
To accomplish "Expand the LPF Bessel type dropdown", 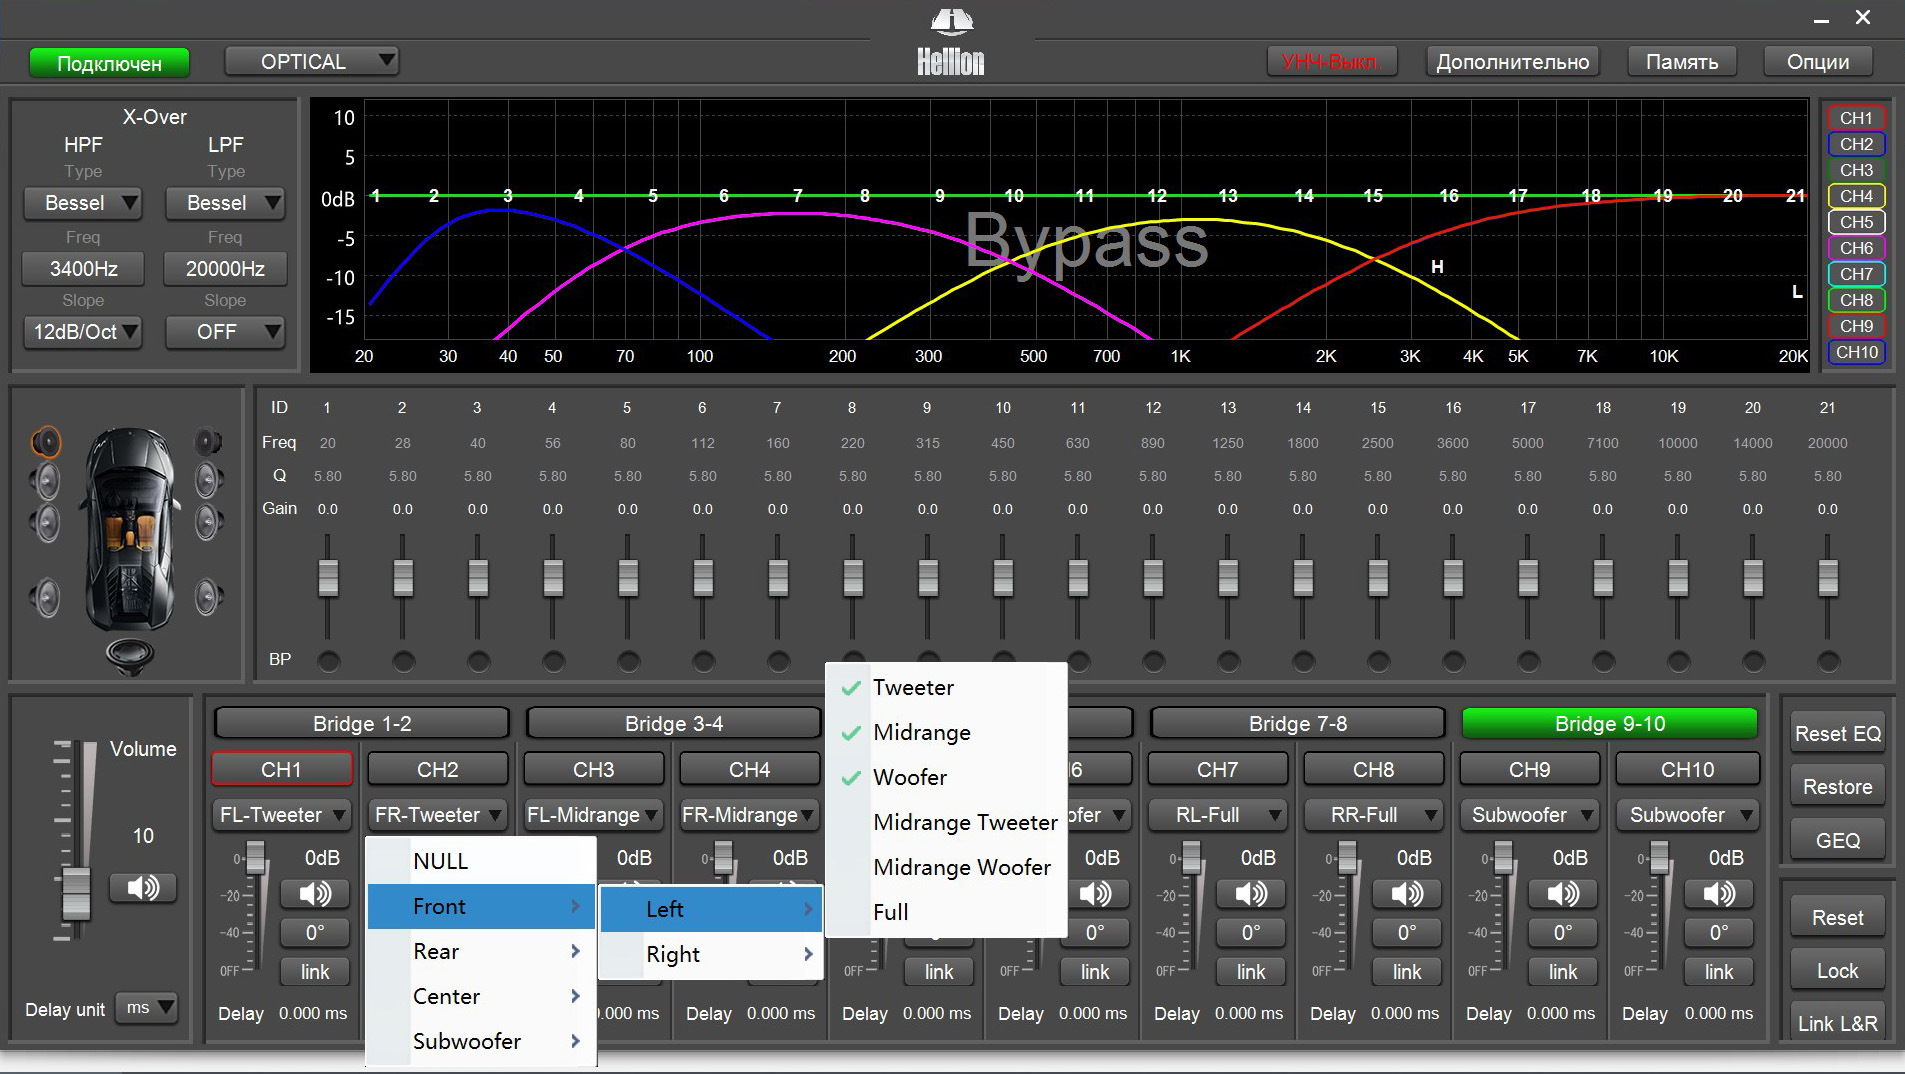I will coord(225,203).
